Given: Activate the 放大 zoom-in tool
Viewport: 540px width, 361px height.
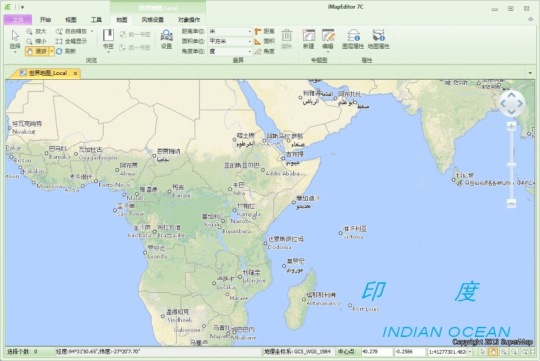Looking at the screenshot, I should [x=36, y=31].
